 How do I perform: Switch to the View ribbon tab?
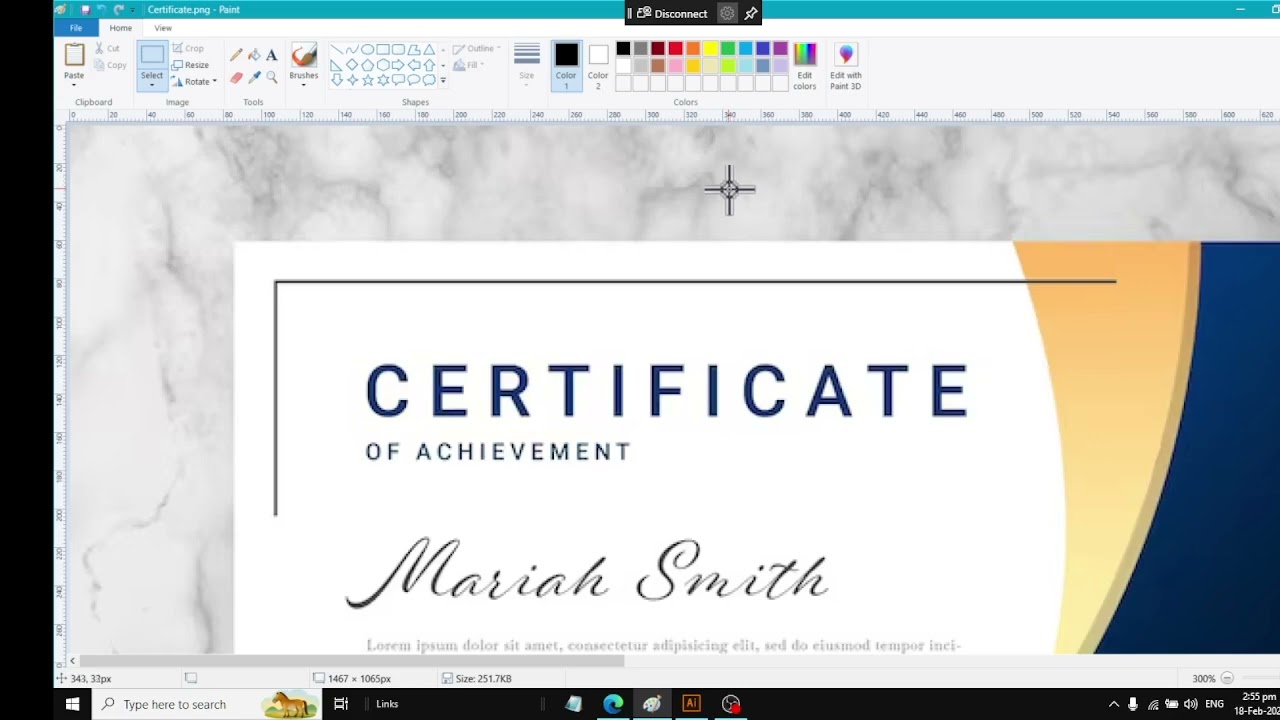163,28
